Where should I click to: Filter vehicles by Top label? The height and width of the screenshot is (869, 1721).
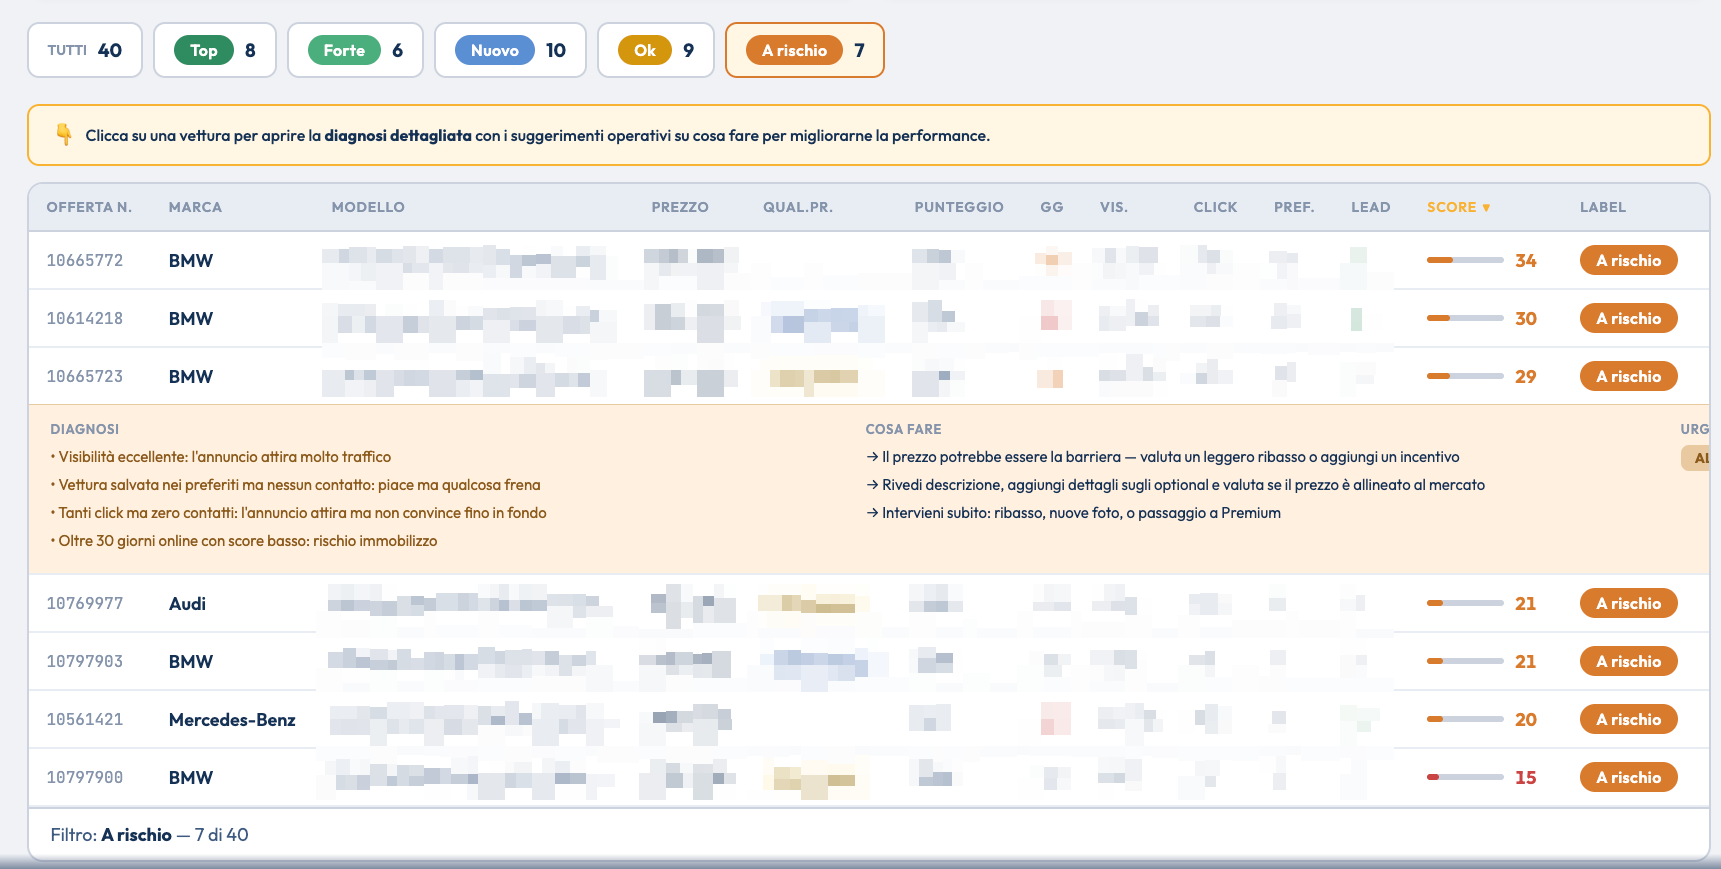(214, 50)
